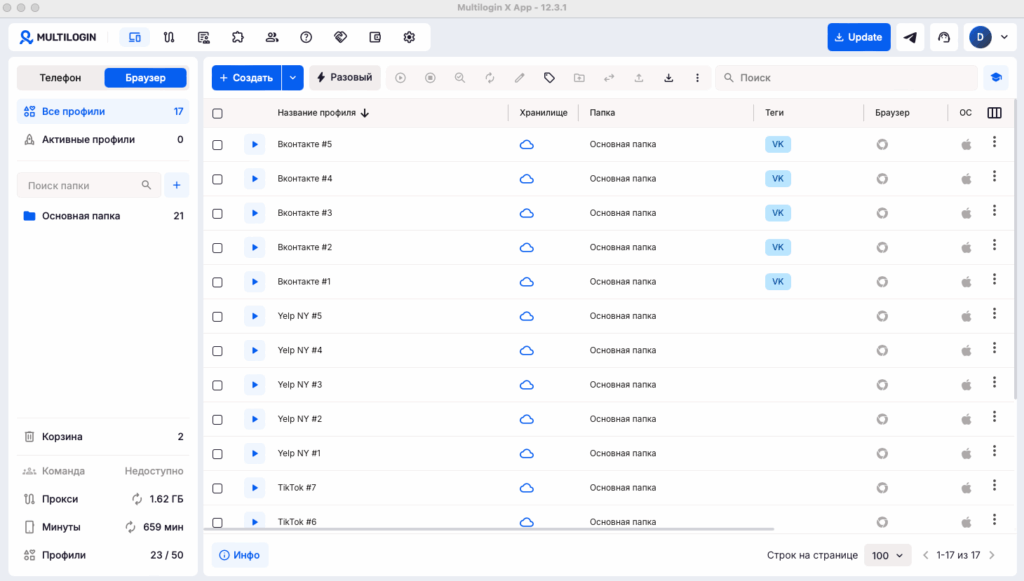Open the settings gear icon

click(409, 37)
